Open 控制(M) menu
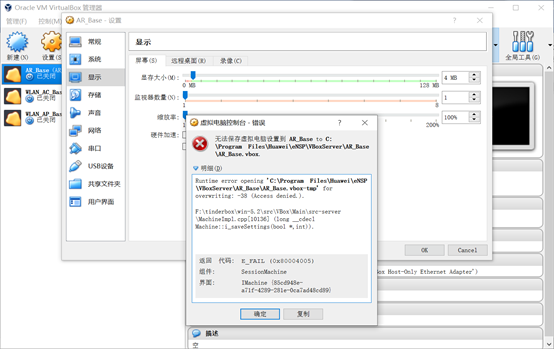 pos(50,21)
